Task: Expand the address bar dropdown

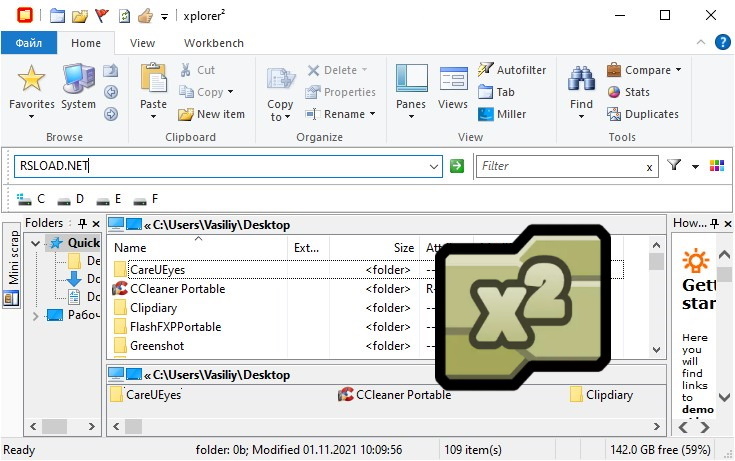Action: (434, 166)
